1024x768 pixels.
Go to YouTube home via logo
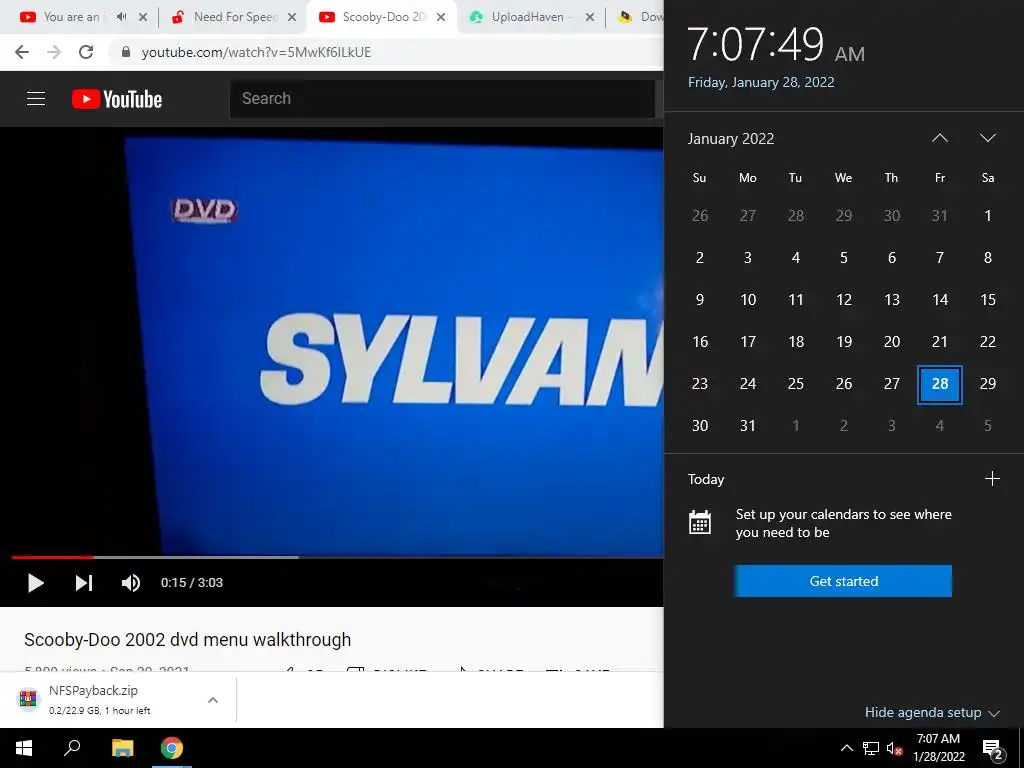tap(117, 99)
